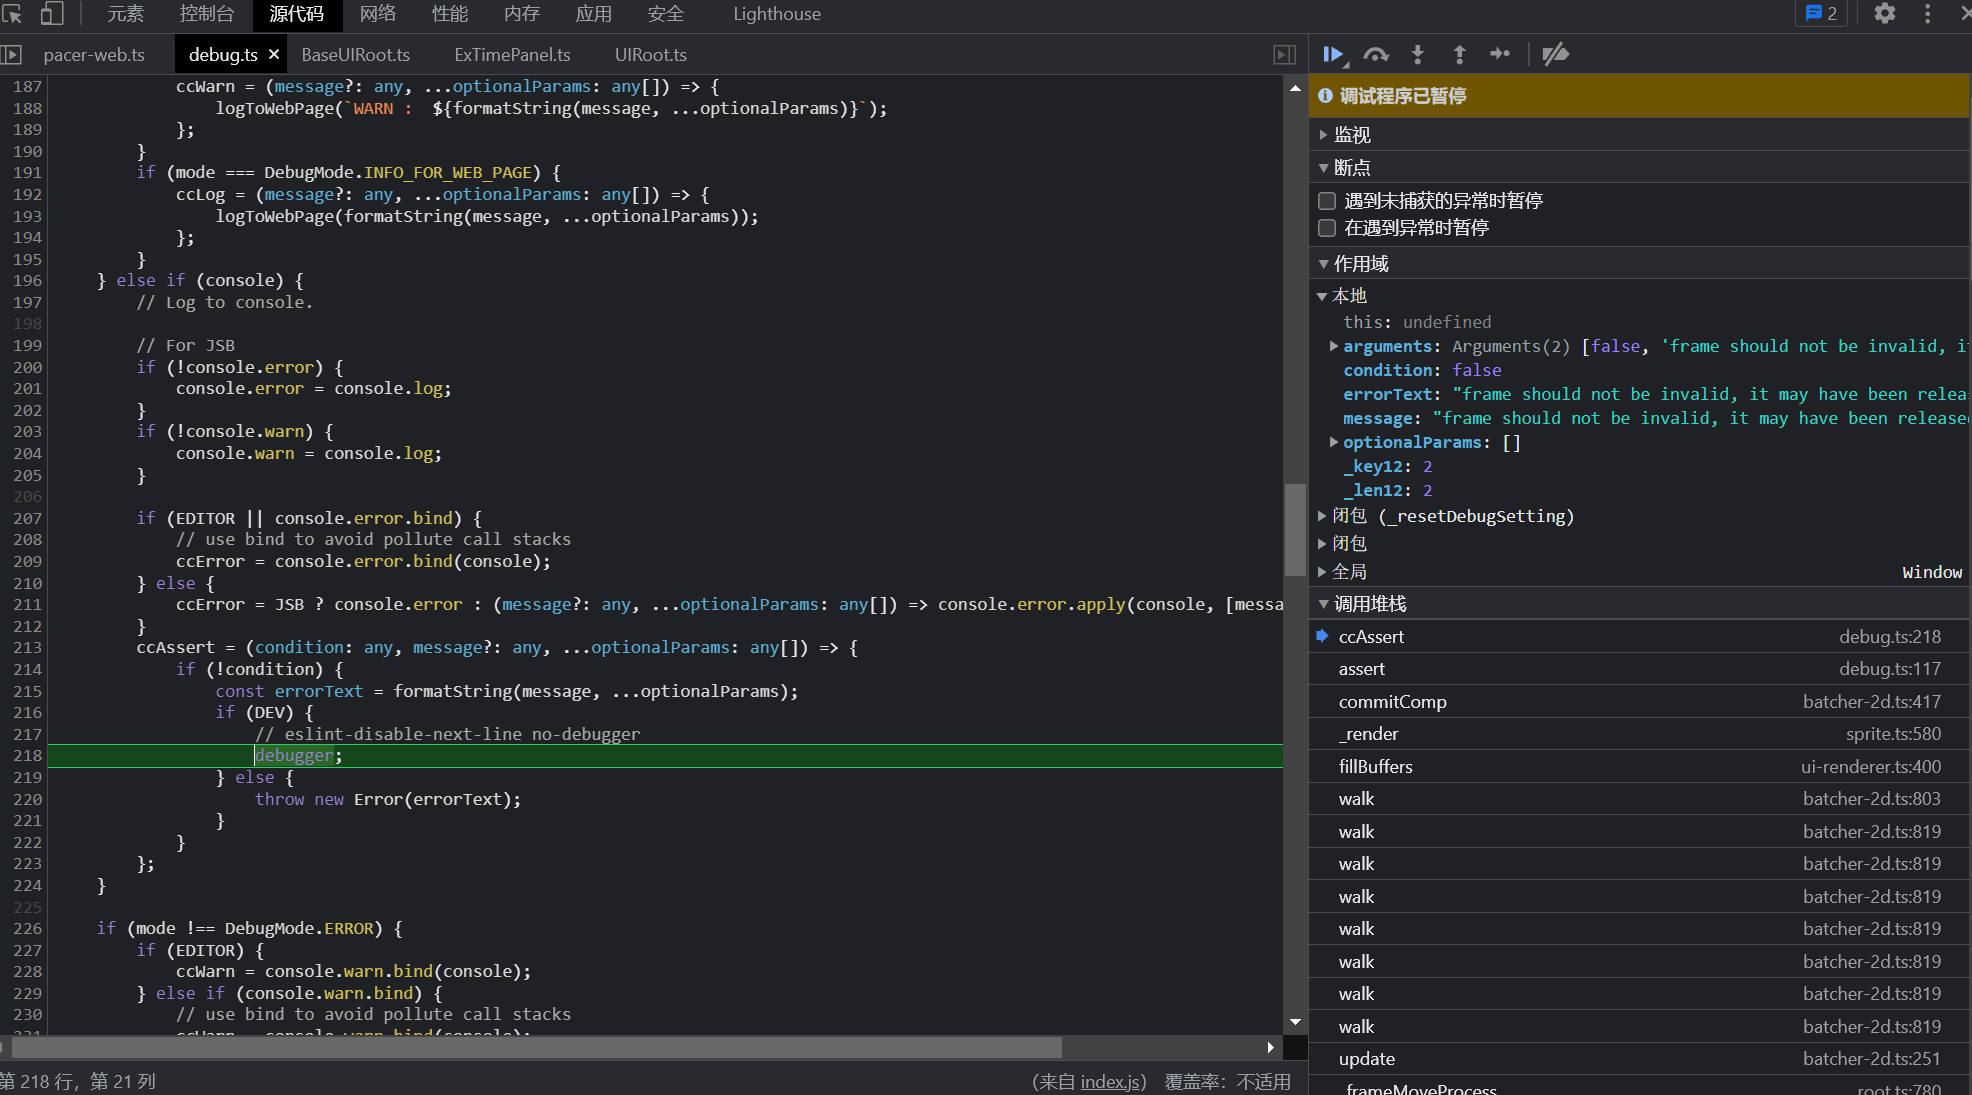The height and width of the screenshot is (1095, 1972).
Task: Resume script execution with play icon
Action: tap(1333, 54)
